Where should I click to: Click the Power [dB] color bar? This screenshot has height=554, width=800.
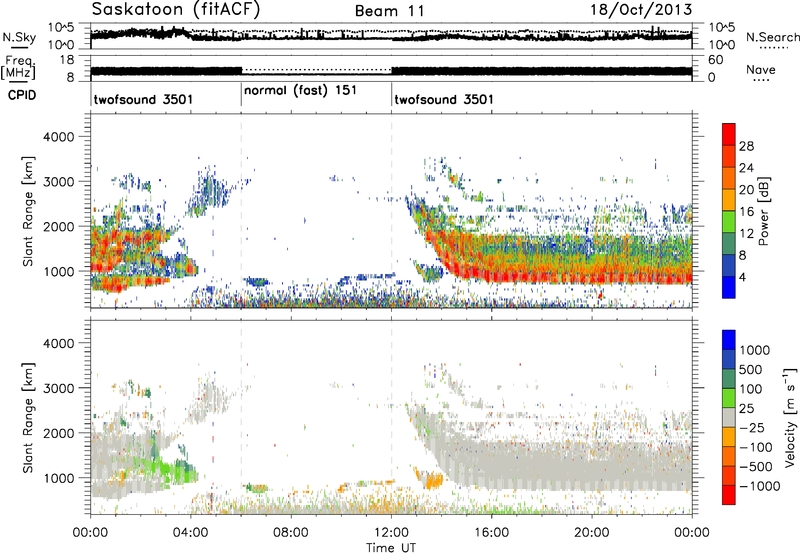point(729,210)
